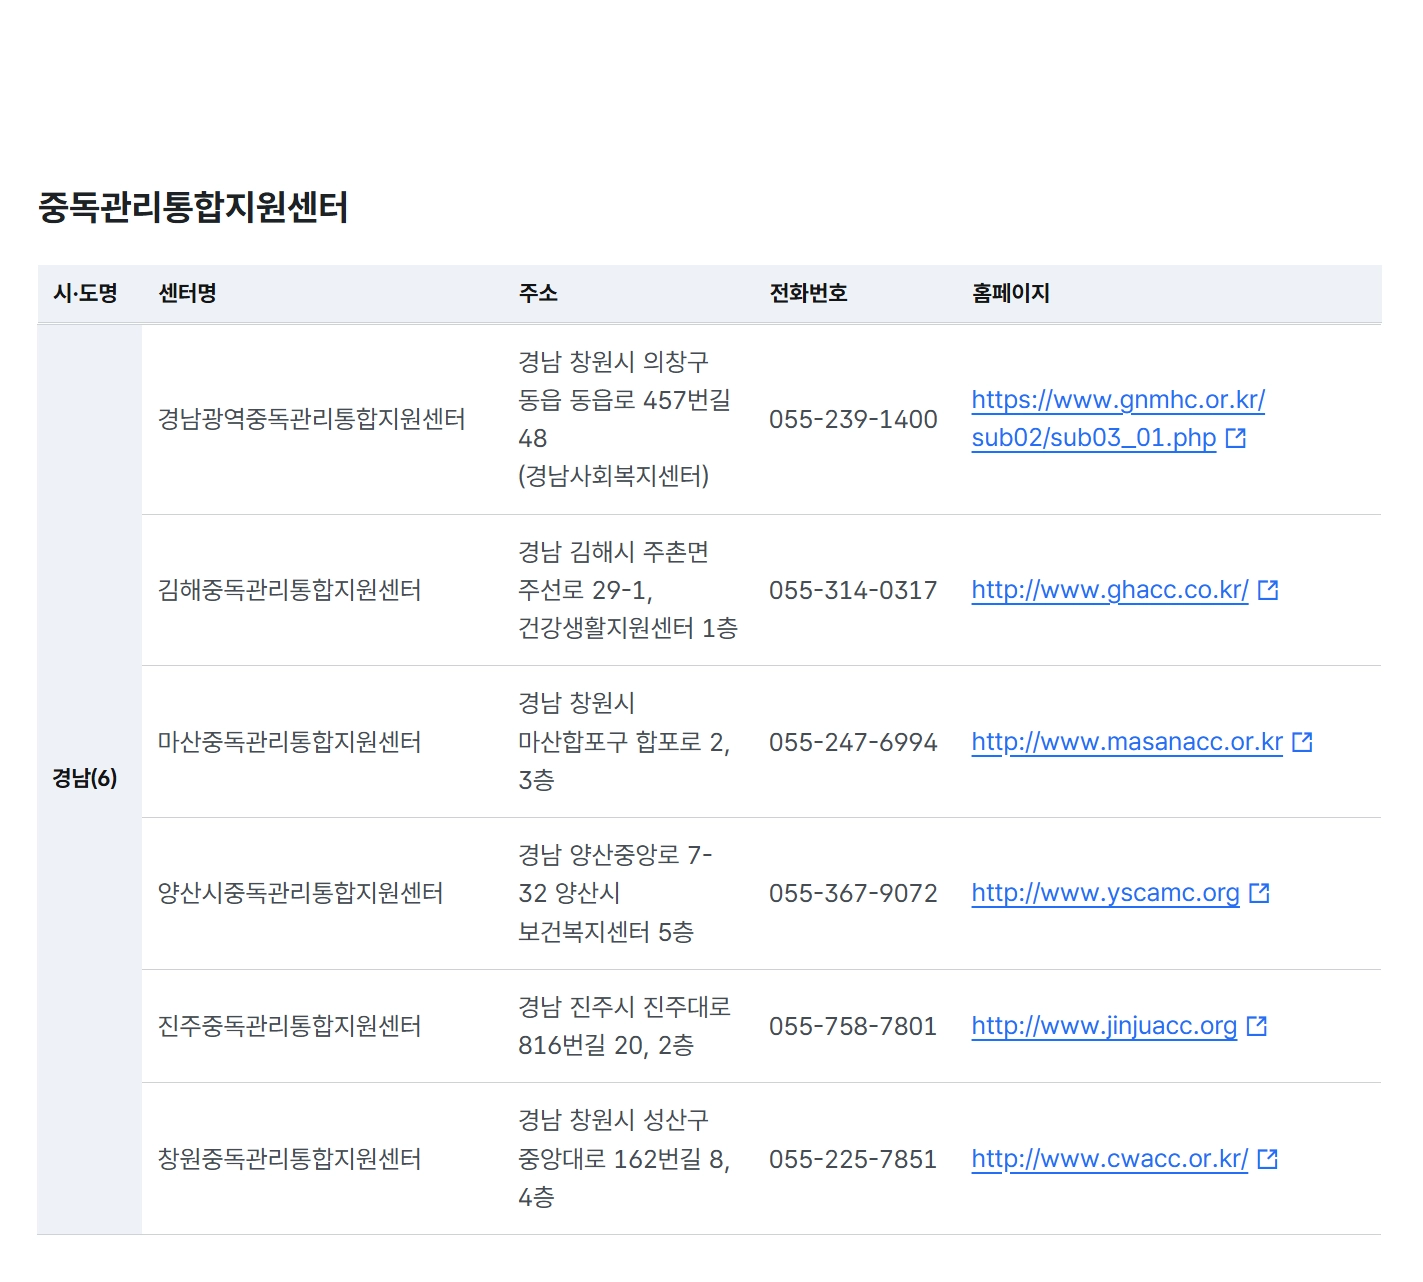Click the 양산시중독관리통합지원센터 address cell
Image resolution: width=1423 pixels, height=1282 pixels.
617,892
